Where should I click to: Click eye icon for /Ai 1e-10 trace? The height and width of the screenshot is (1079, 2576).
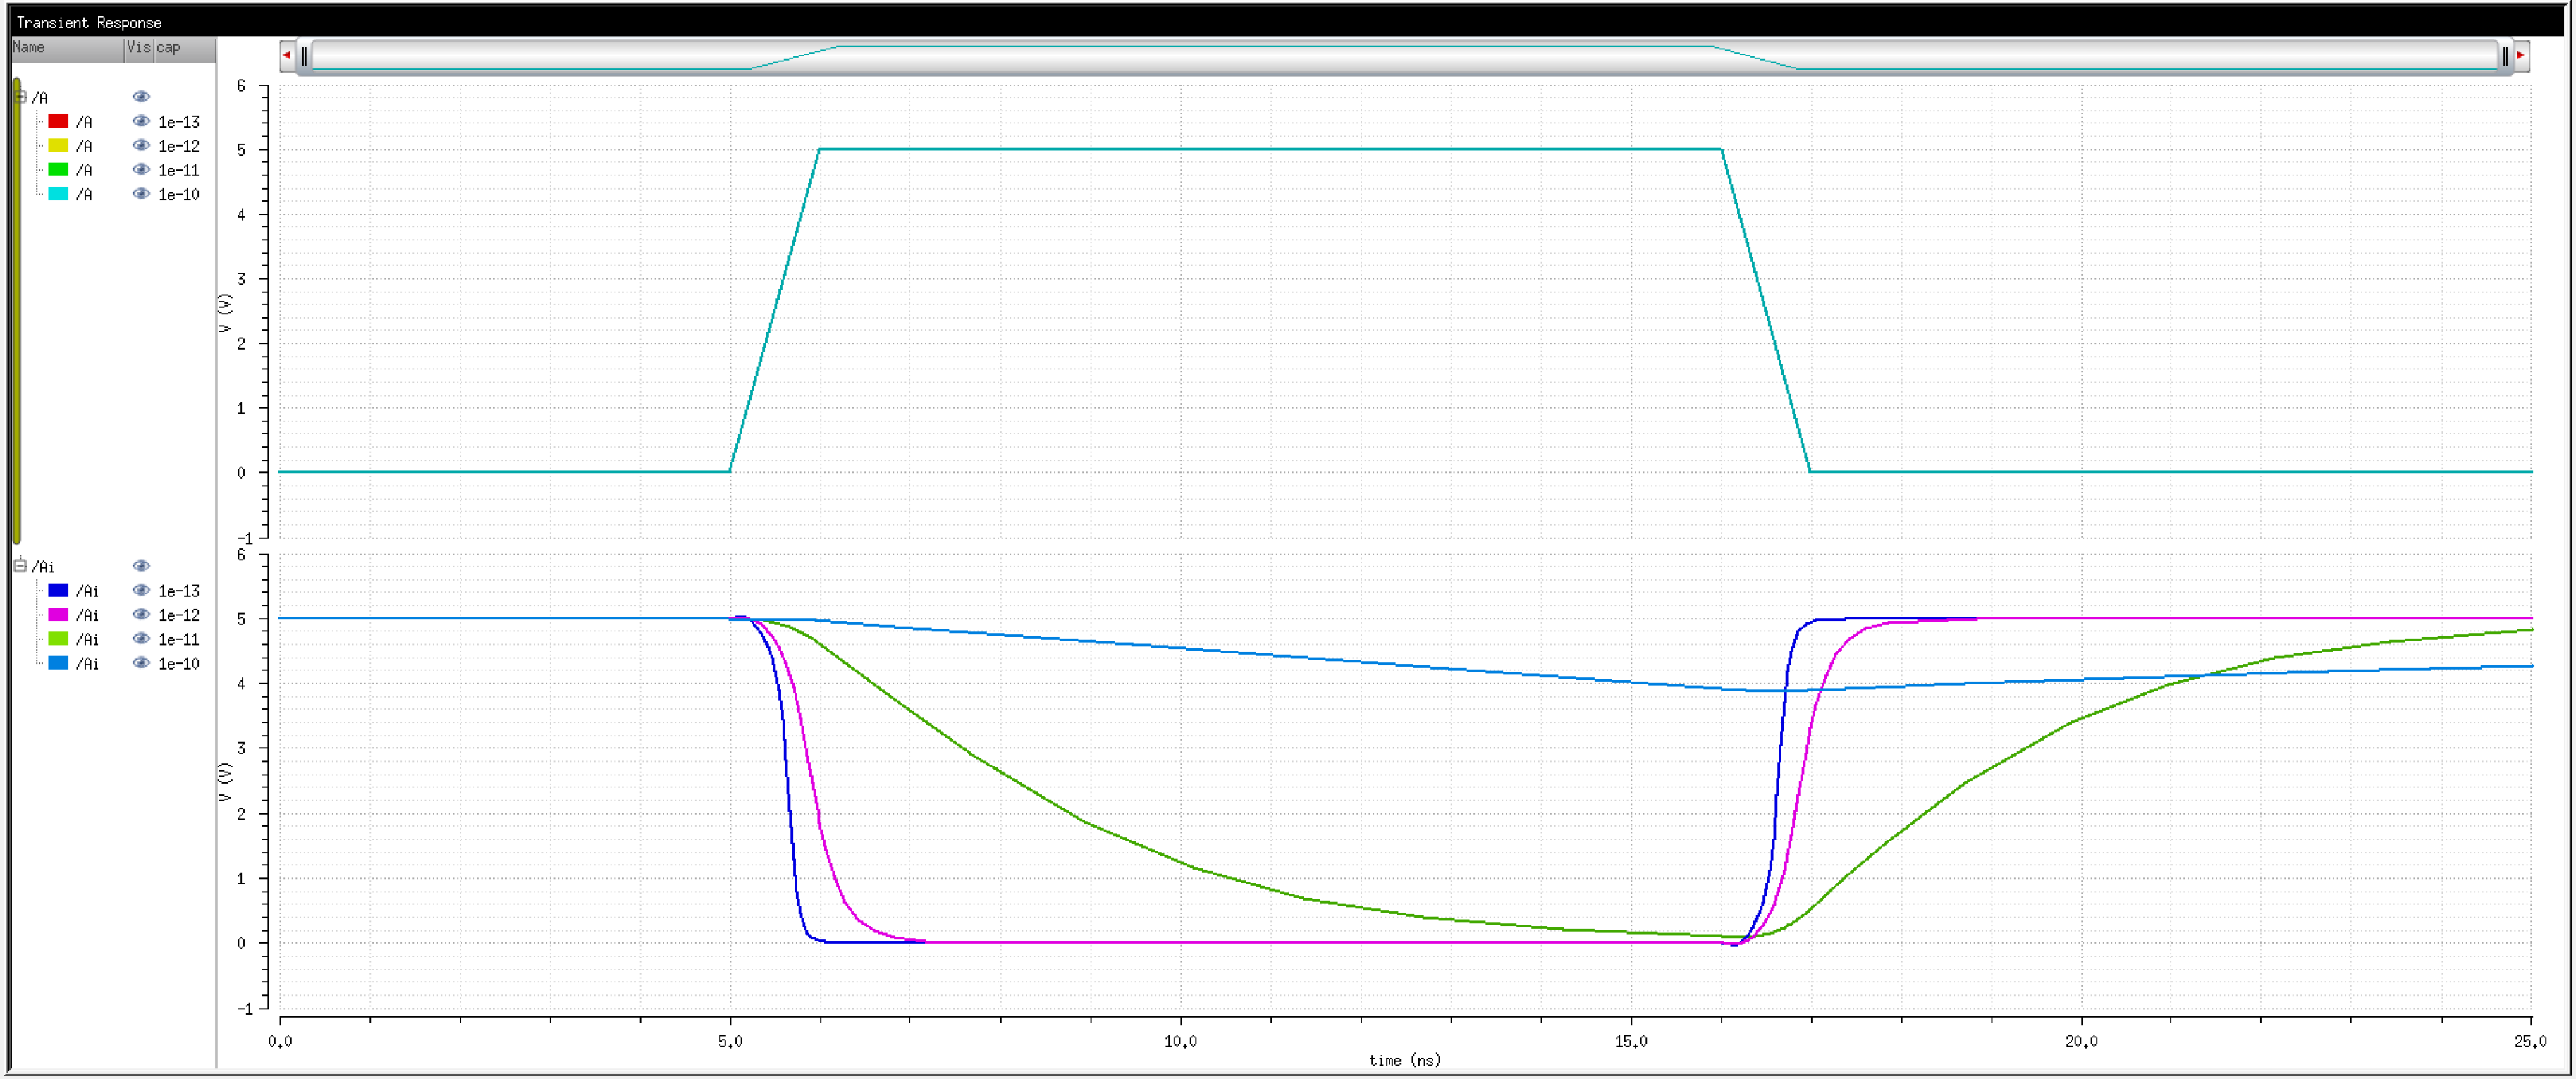[141, 662]
